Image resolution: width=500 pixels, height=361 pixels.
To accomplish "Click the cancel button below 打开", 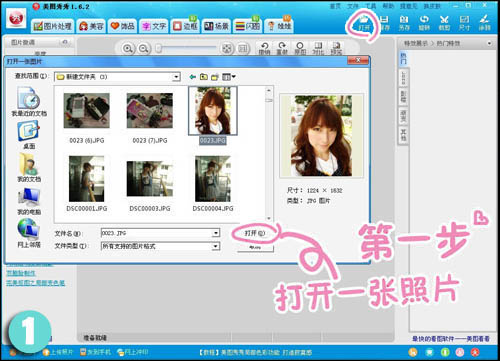I will 255,248.
